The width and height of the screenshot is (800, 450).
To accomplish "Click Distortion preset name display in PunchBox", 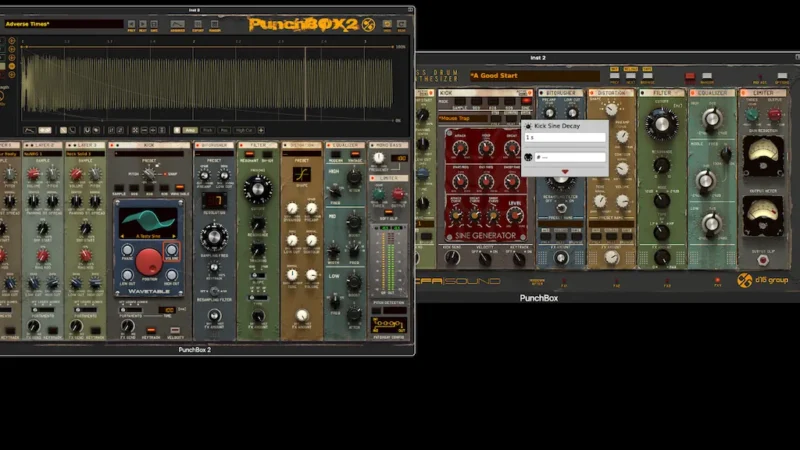I will (x=611, y=224).
